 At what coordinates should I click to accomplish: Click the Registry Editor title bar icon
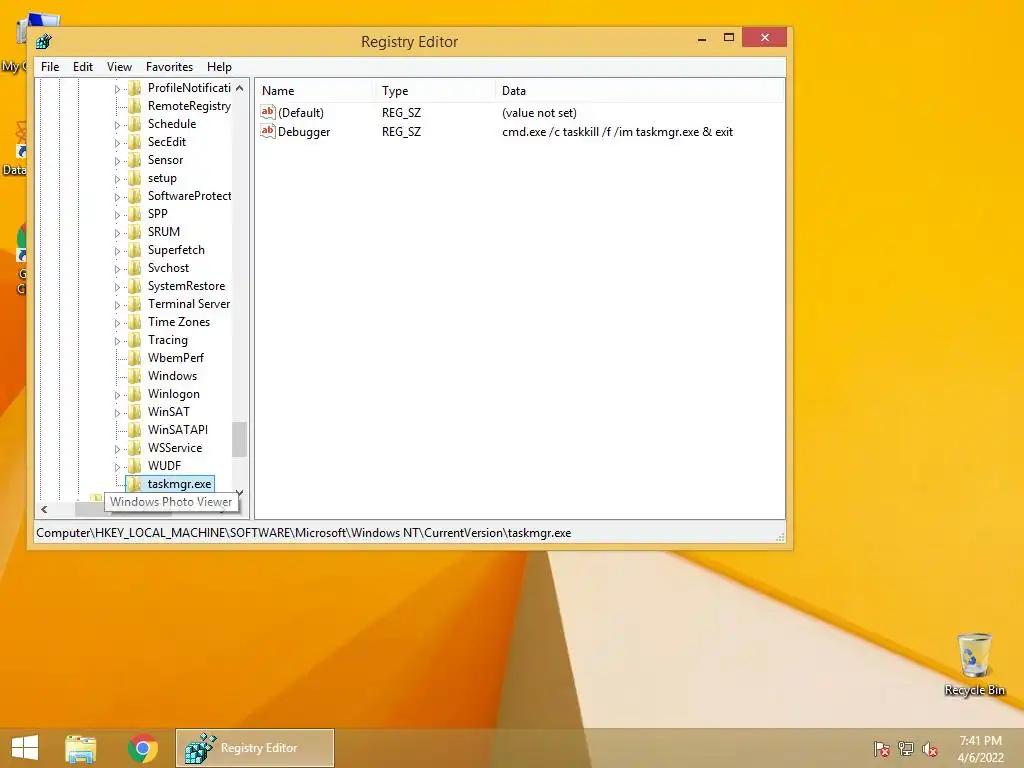coord(44,42)
